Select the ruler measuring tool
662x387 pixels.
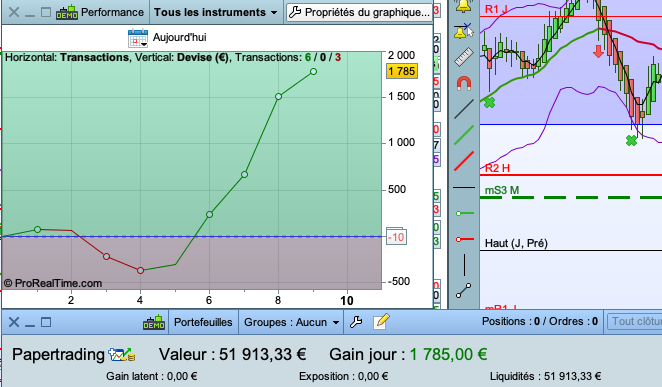click(x=464, y=57)
